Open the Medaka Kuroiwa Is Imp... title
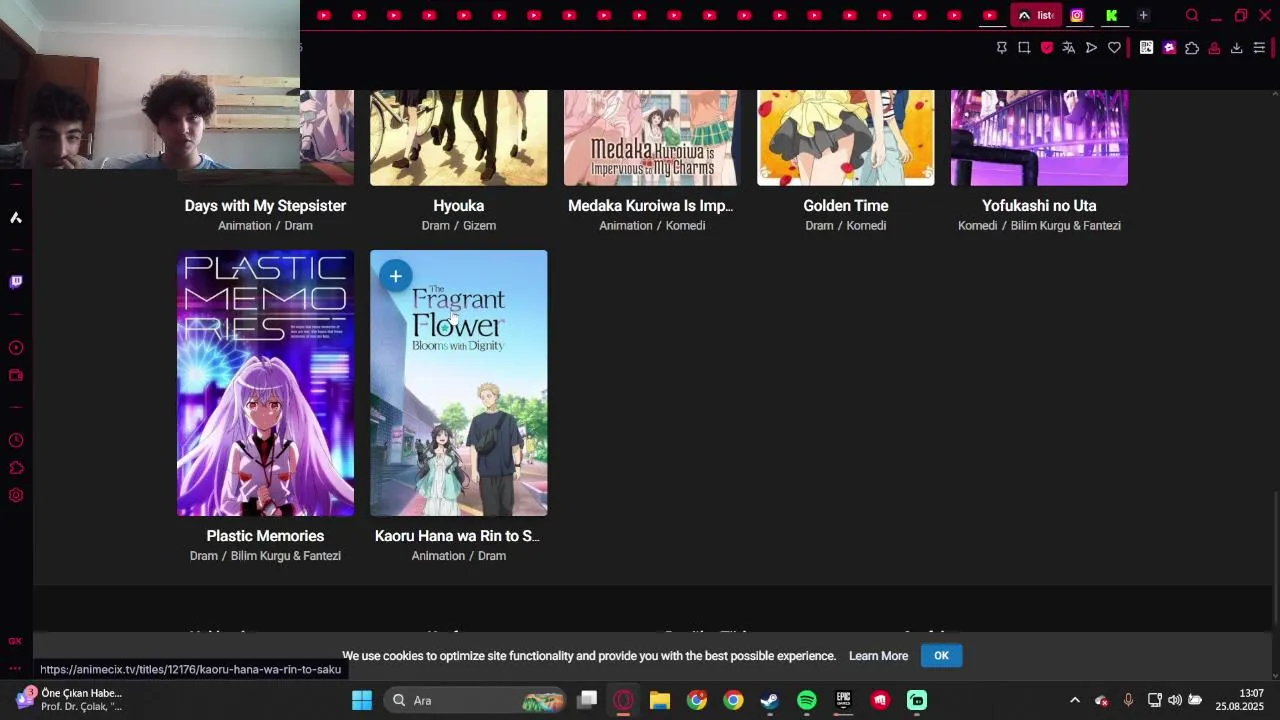Viewport: 1280px width, 720px height. 651,206
